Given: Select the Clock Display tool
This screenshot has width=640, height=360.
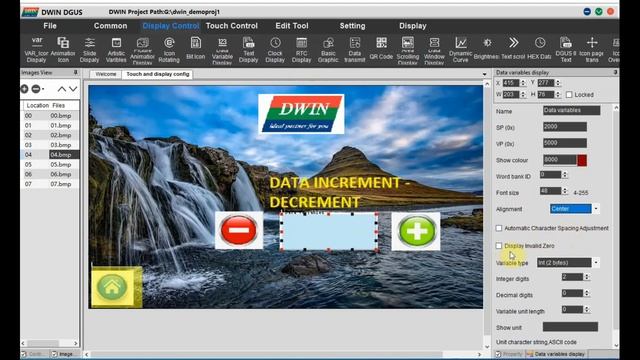Looking at the screenshot, I should (x=275, y=49).
